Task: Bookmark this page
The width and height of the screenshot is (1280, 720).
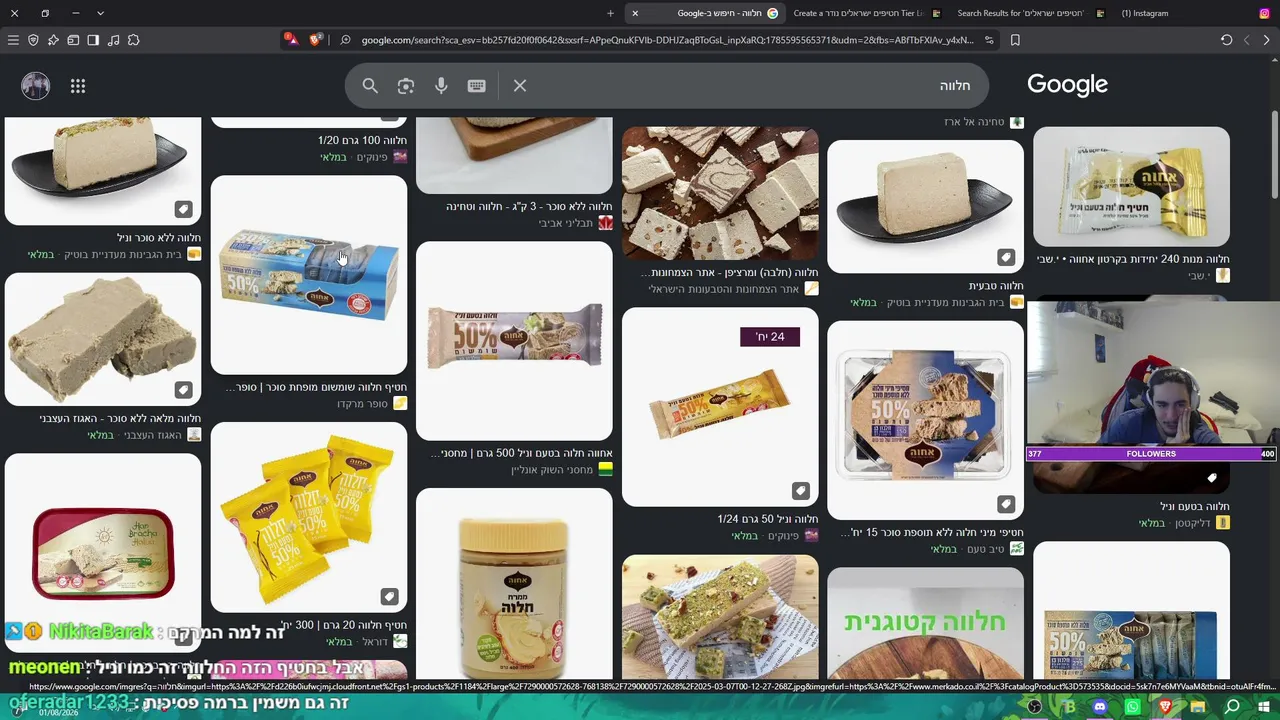Action: click(x=1015, y=40)
